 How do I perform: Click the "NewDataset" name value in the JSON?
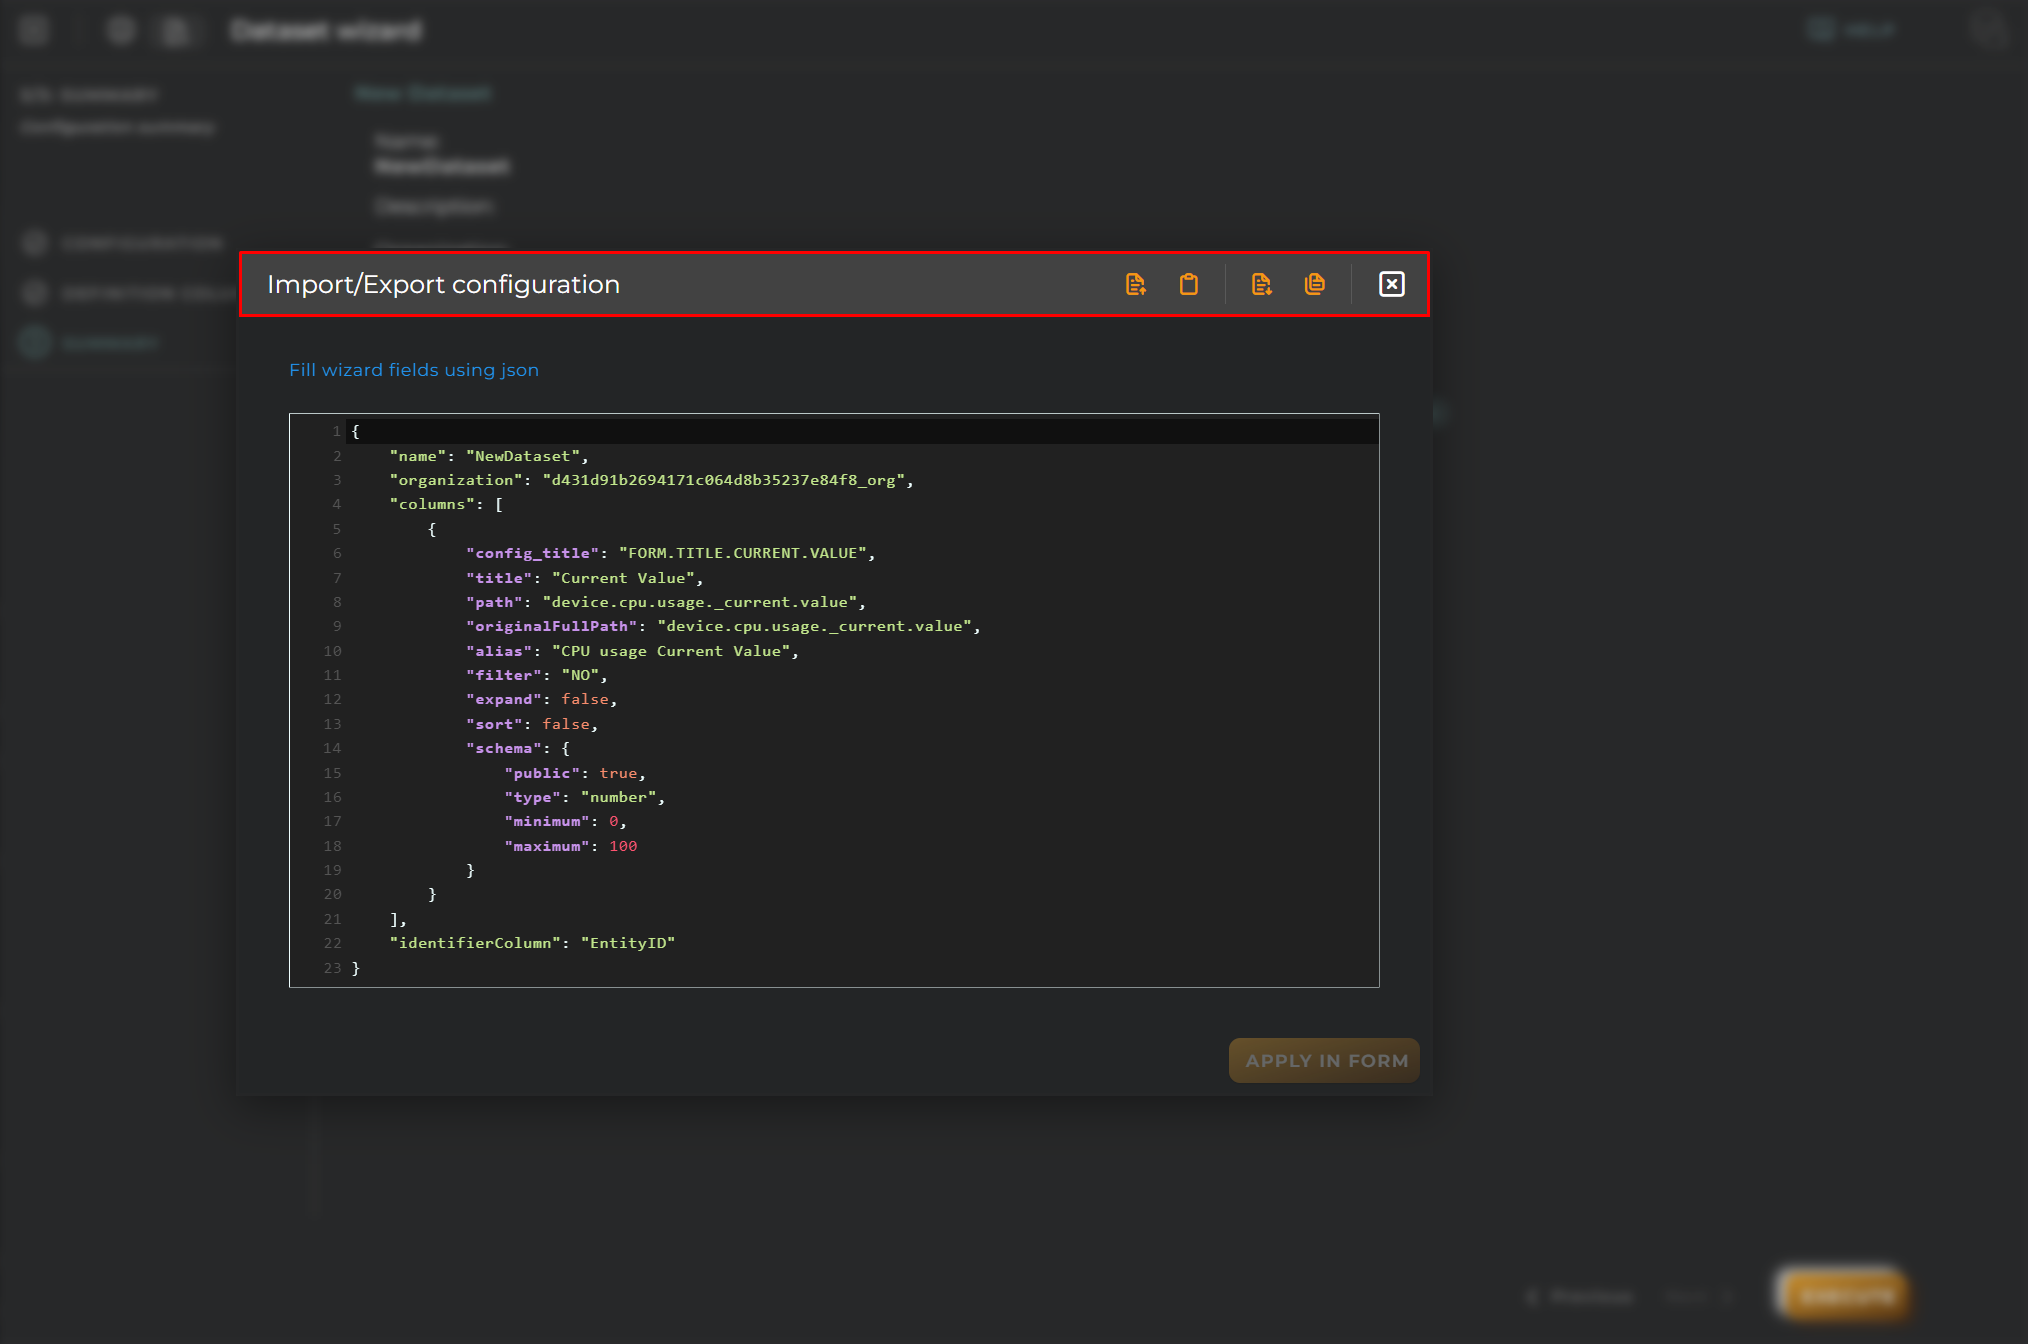pyautogui.click(x=522, y=456)
